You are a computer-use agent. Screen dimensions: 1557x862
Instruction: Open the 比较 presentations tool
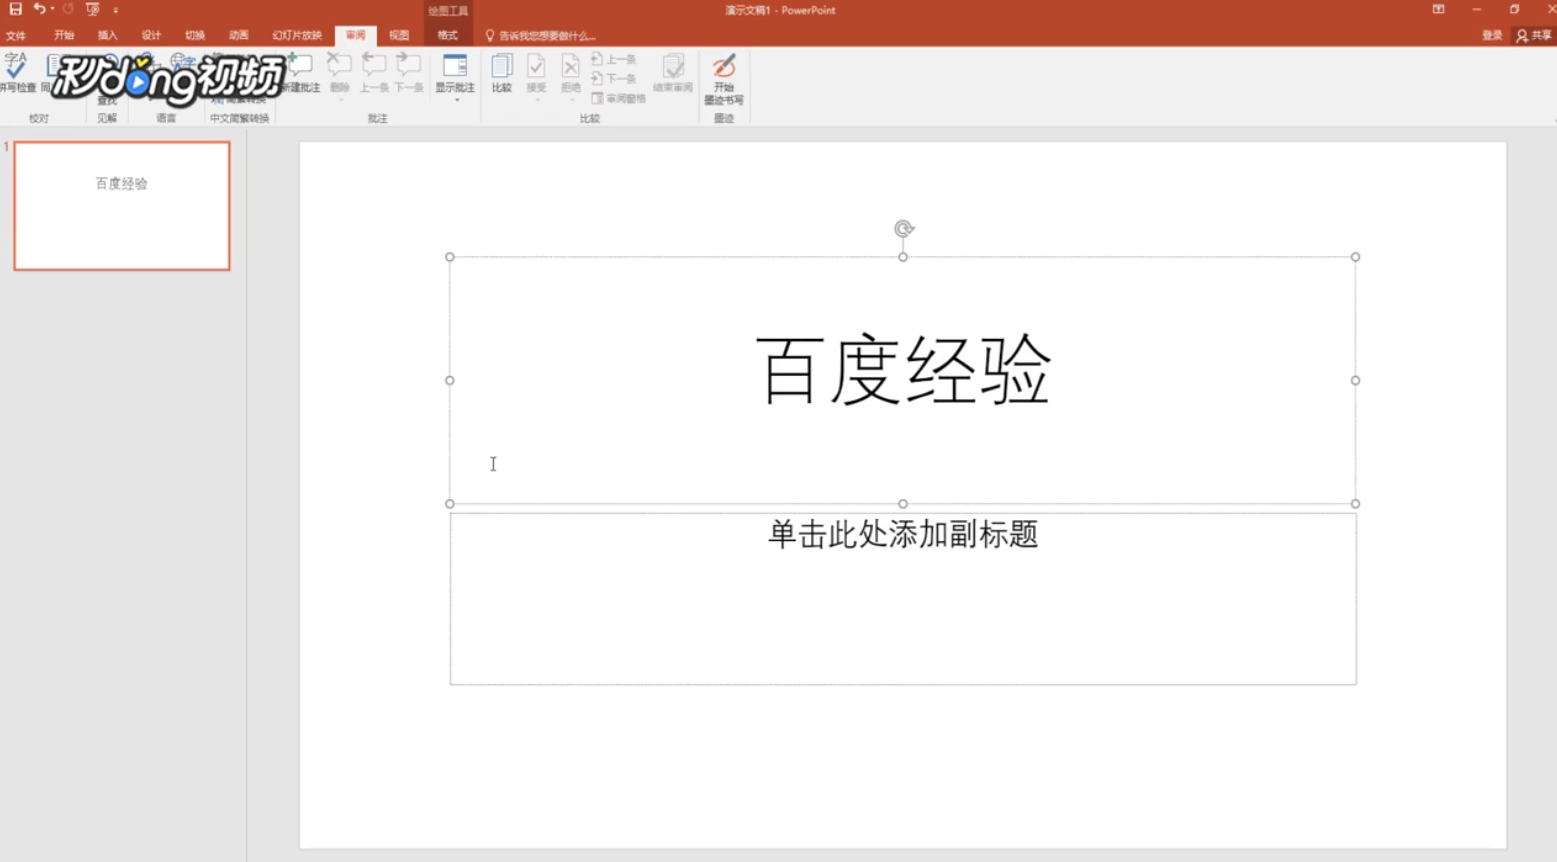pyautogui.click(x=502, y=73)
